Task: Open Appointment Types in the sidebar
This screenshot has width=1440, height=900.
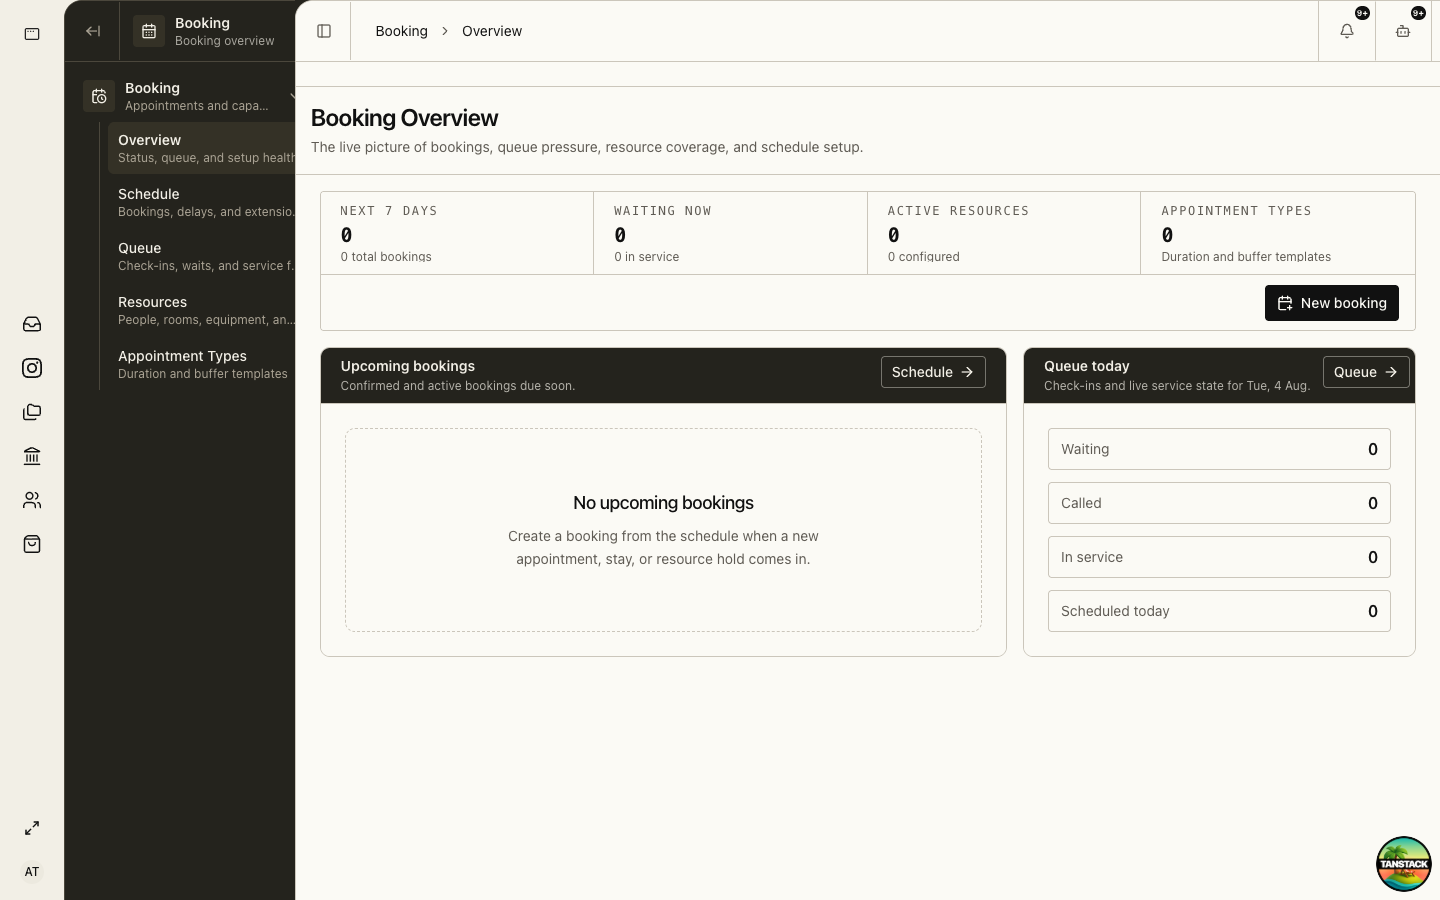Action: [202, 364]
